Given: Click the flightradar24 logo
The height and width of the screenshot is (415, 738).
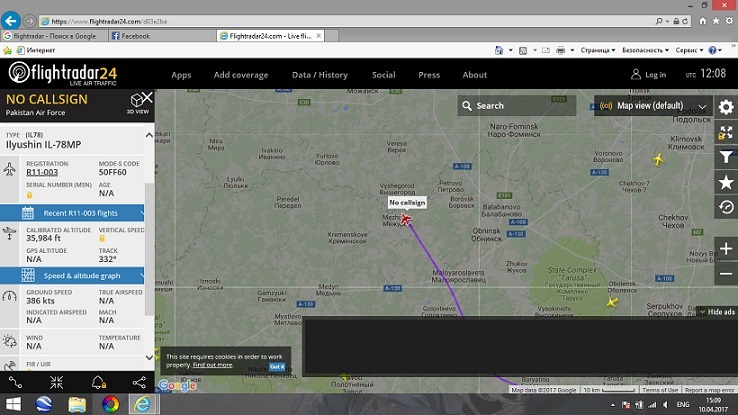Looking at the screenshot, I should tap(63, 74).
